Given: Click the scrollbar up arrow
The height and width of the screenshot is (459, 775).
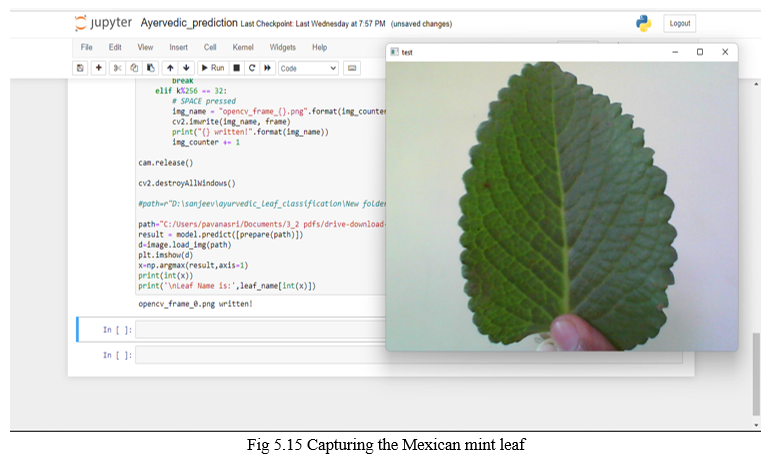Looking at the screenshot, I should 756,84.
